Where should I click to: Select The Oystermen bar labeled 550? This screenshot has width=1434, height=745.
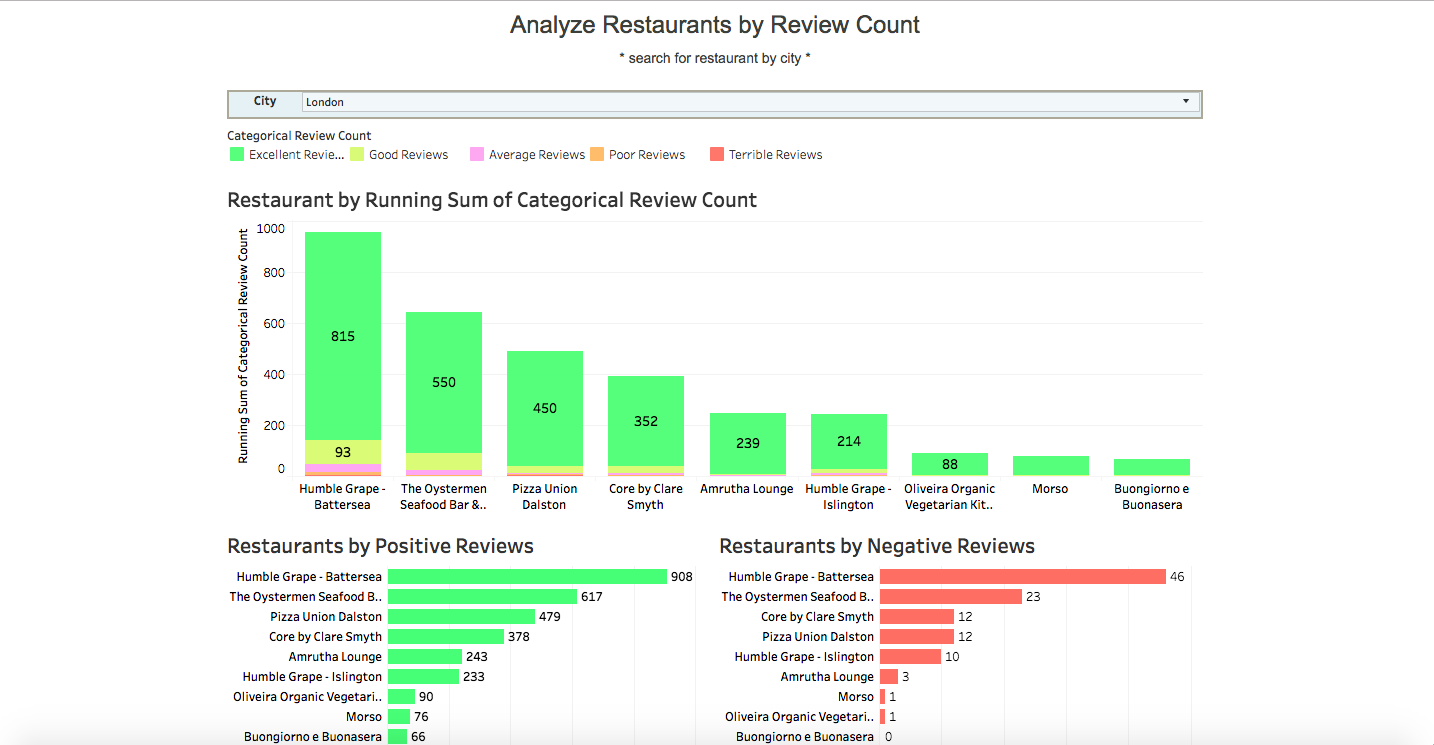444,382
